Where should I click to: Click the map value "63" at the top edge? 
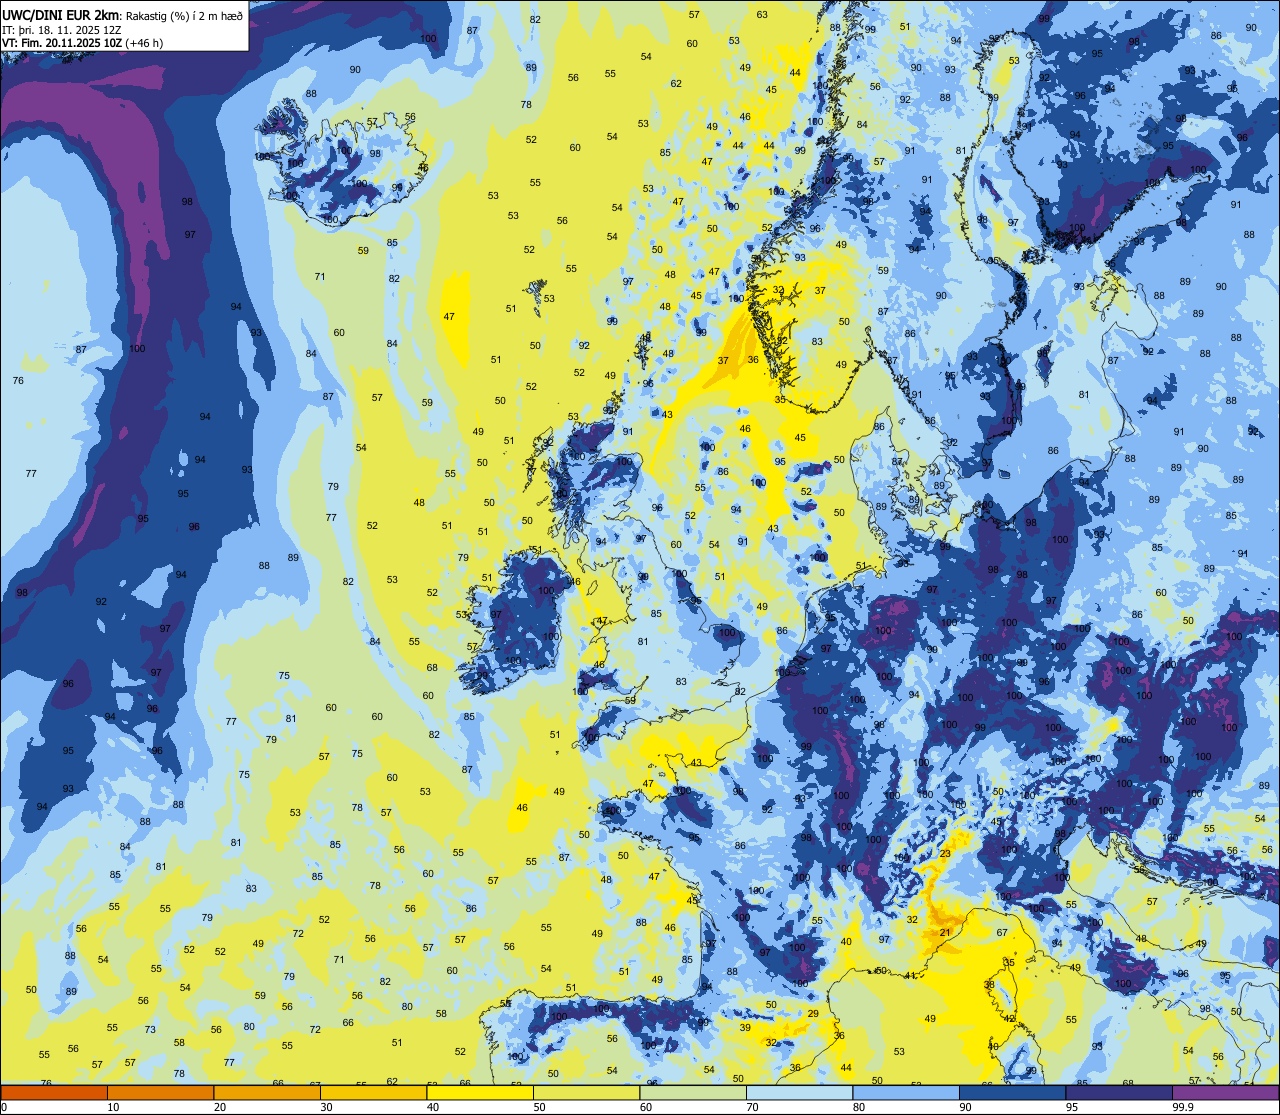tap(762, 14)
